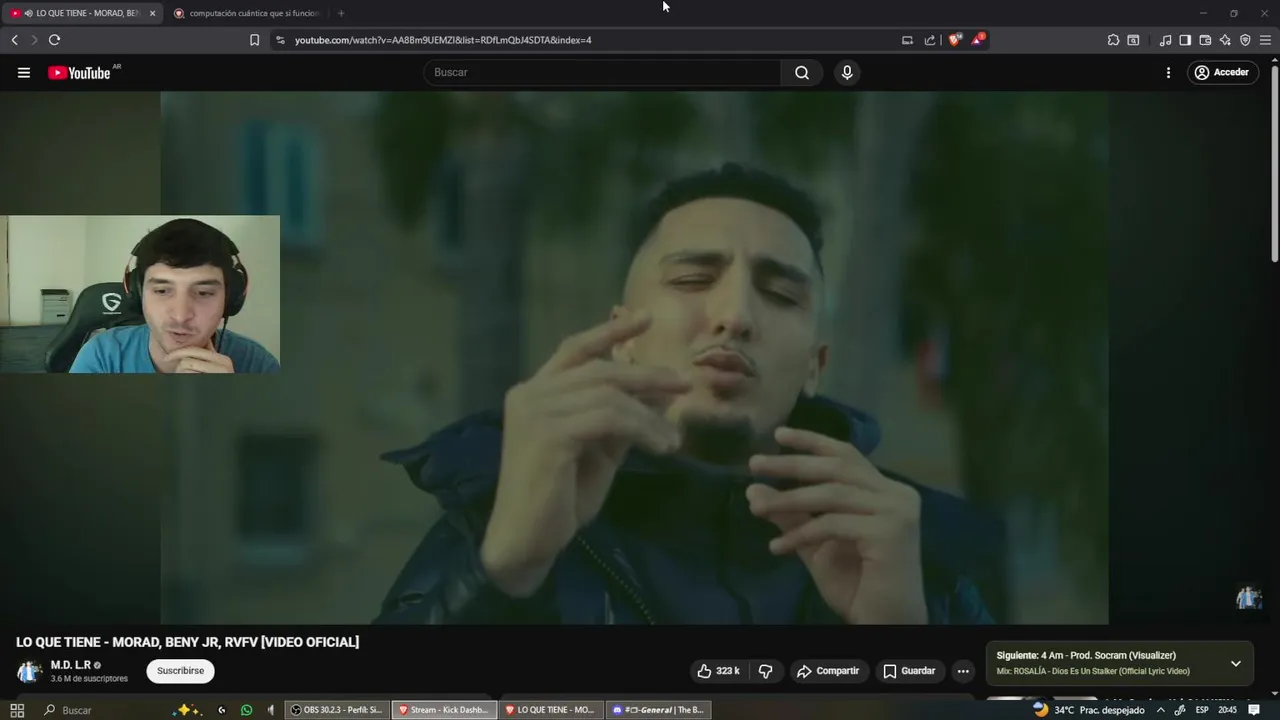Click the channel watermark in video corner

(x=1249, y=598)
